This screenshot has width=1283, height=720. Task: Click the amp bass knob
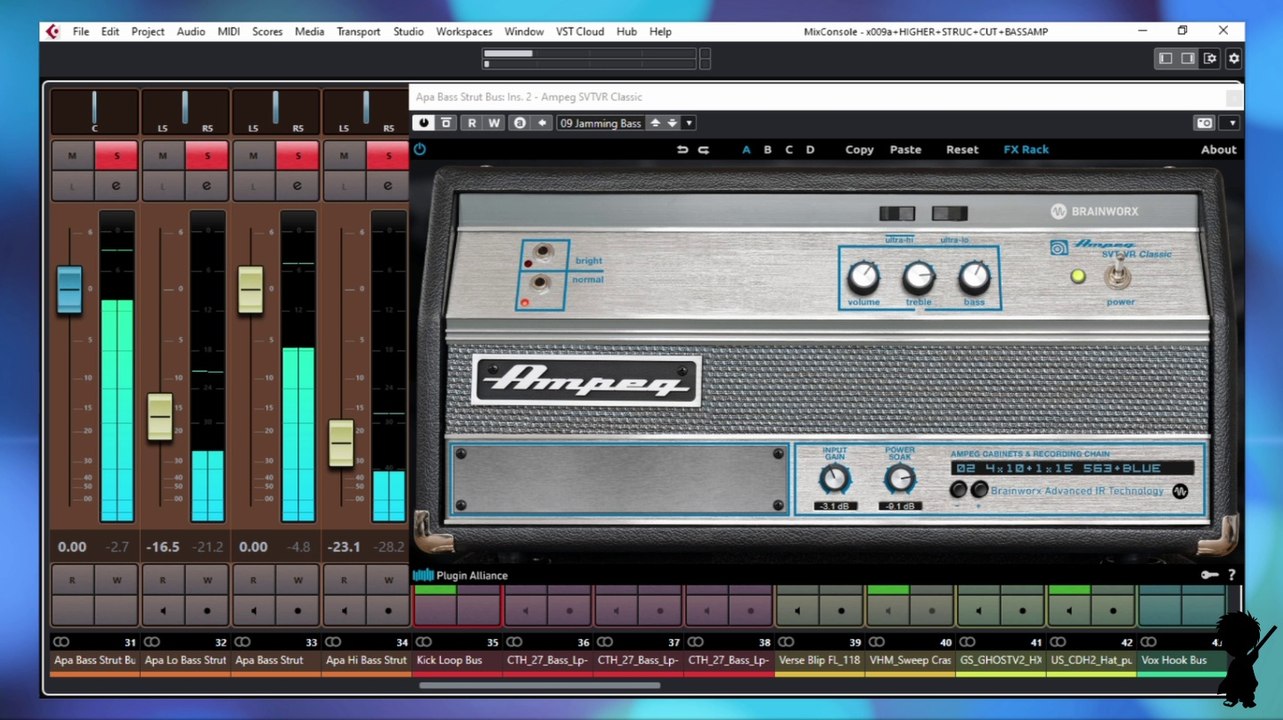click(974, 277)
